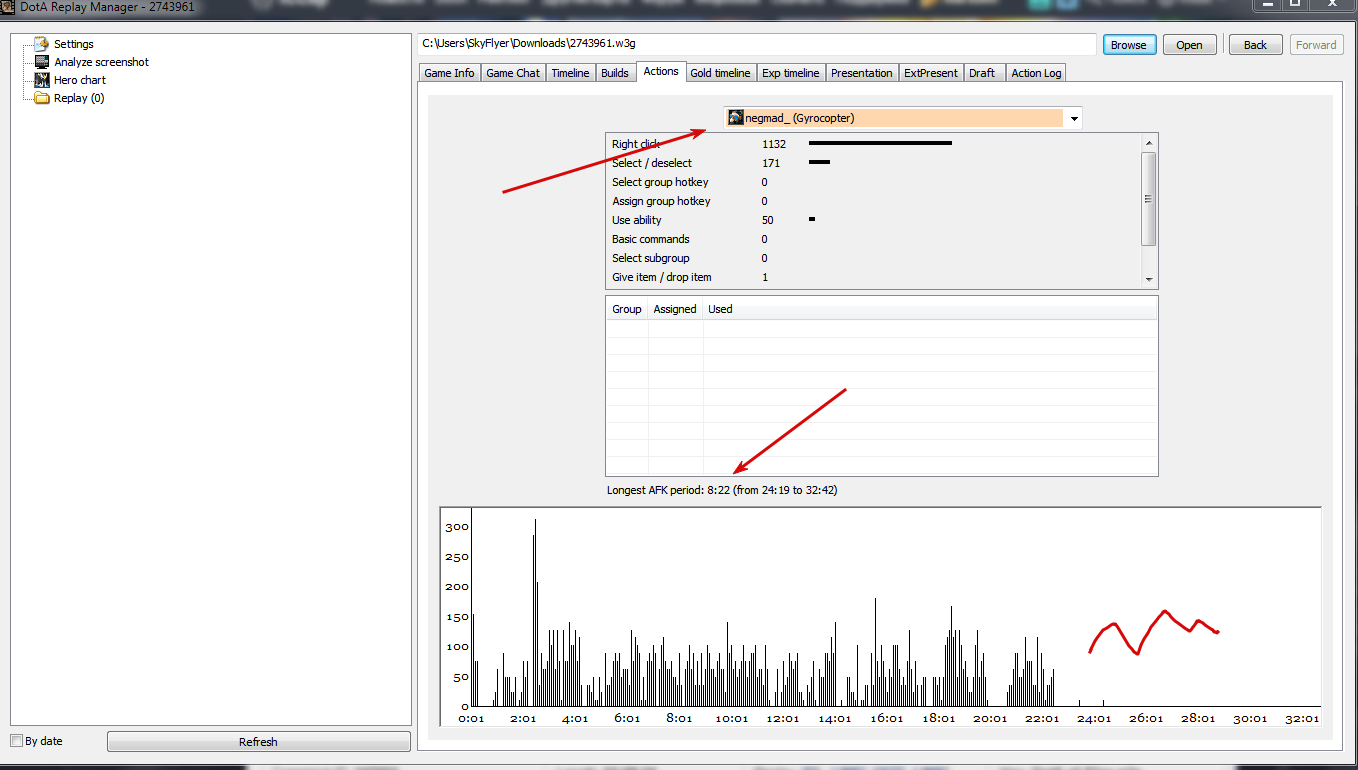Viewport: 1358px width, 770px height.
Task: Select the Analyze screenshot icon
Action: pyautogui.click(x=42, y=62)
